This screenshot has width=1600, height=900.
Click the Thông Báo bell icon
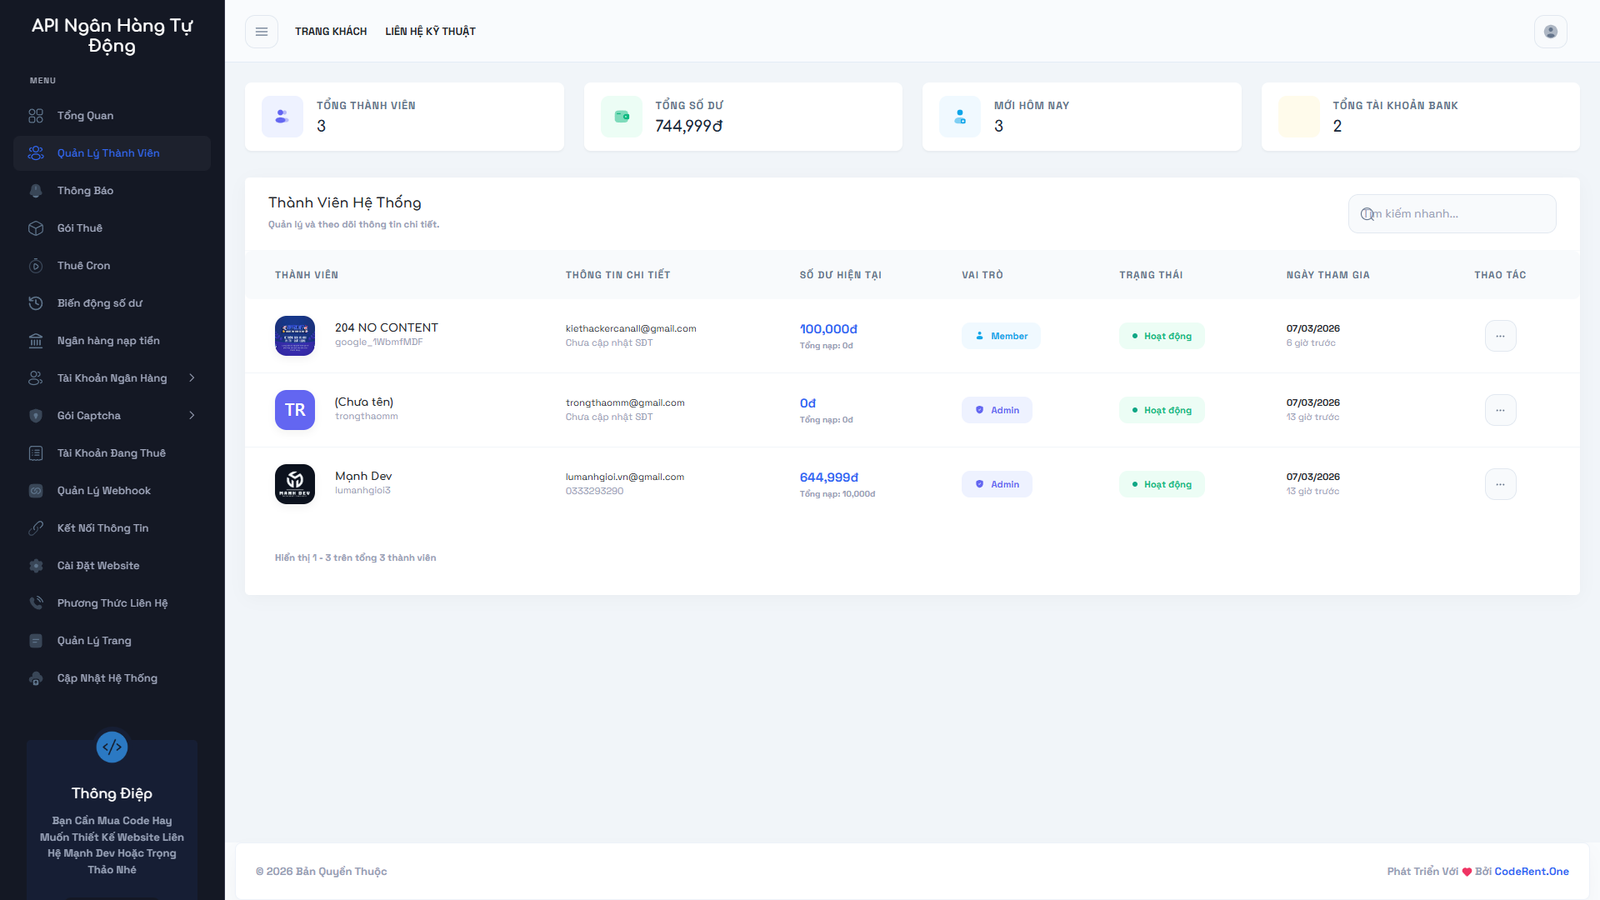coord(36,191)
